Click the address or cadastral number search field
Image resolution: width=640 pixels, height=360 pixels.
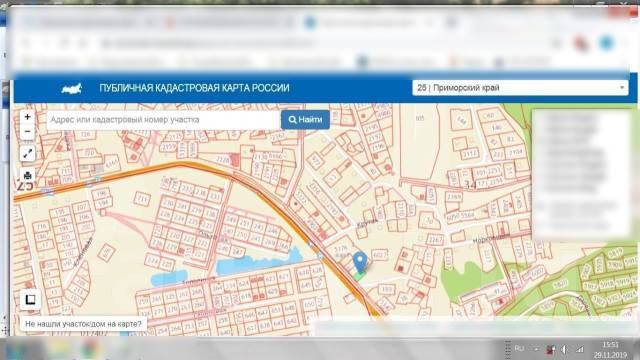pyautogui.click(x=164, y=120)
